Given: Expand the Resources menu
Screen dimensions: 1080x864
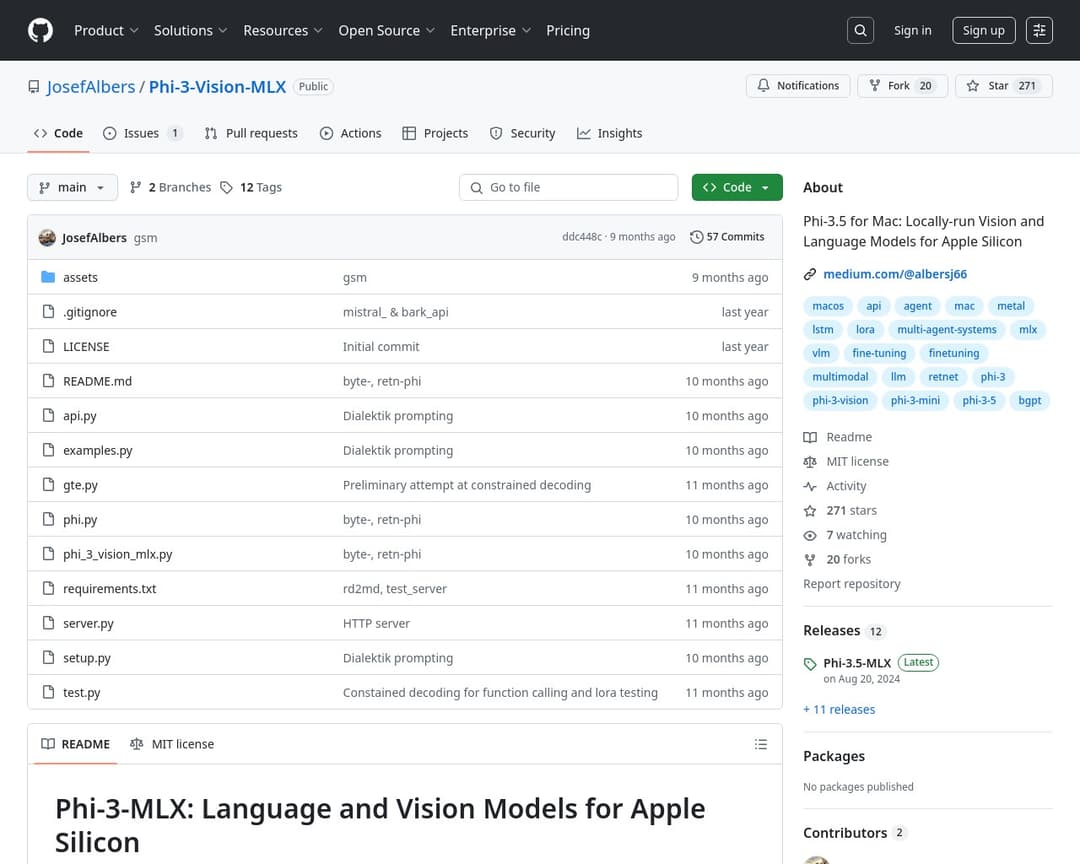Looking at the screenshot, I should pos(282,30).
